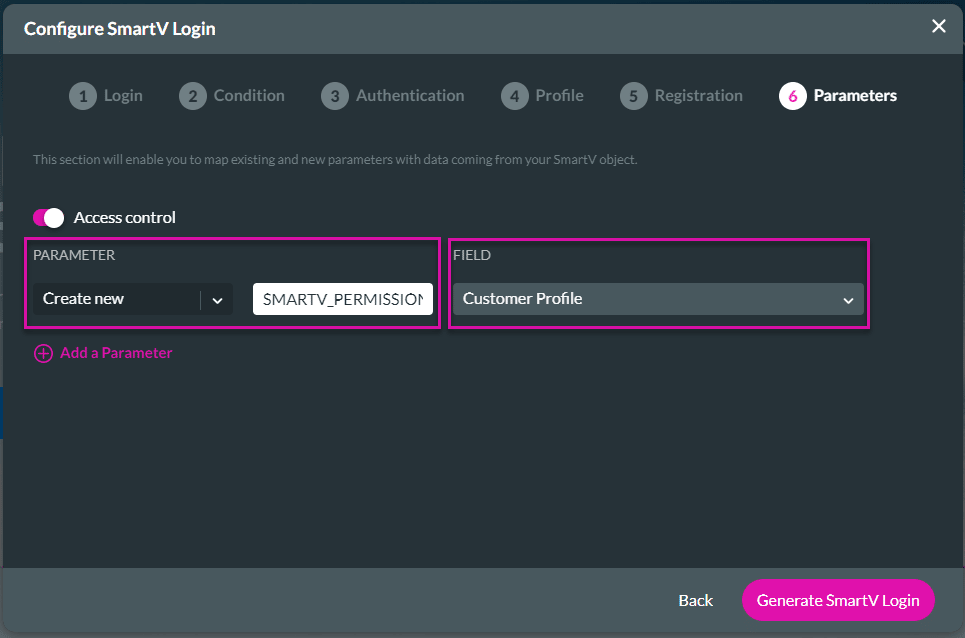This screenshot has width=965, height=638.
Task: Focus the SMARTV_PERMISSION parameter name field
Action: 342,299
